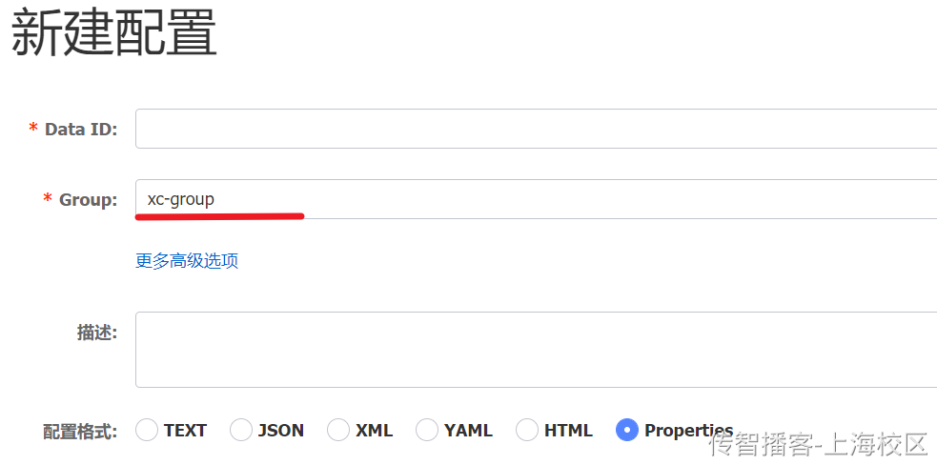Click the selected Properties radio button circle
Screen dimensions: 937x465
(x=627, y=430)
